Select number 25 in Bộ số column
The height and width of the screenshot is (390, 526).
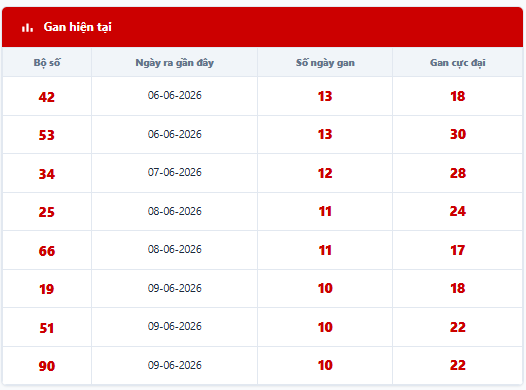tap(47, 212)
